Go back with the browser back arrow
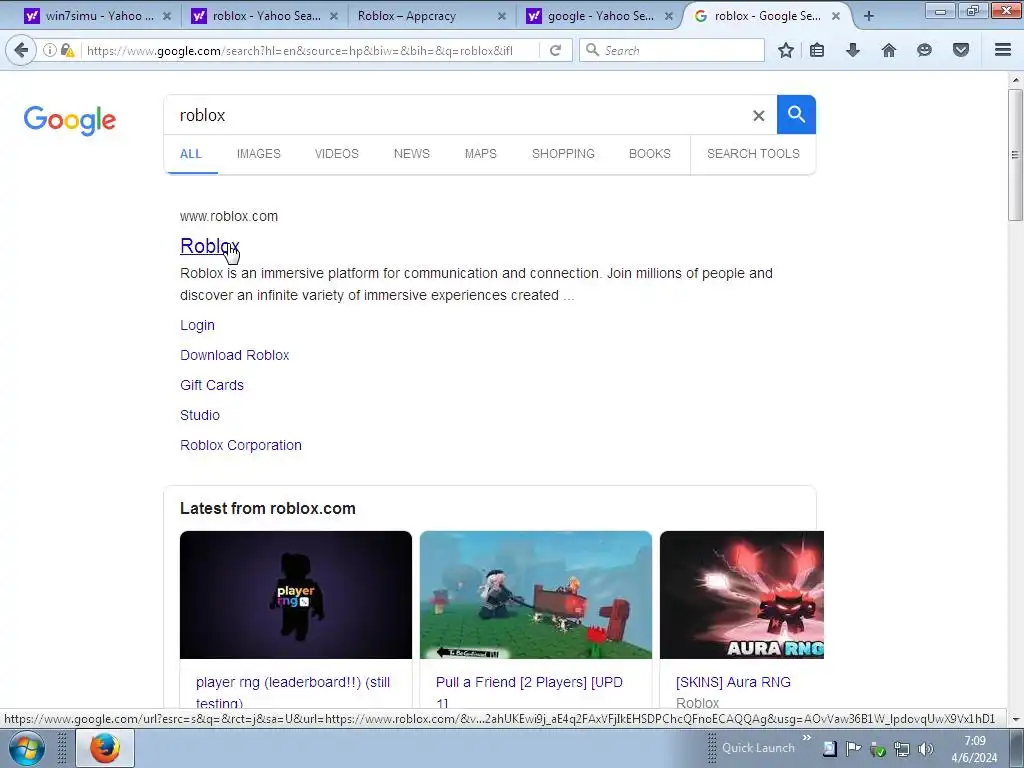 [x=21, y=50]
